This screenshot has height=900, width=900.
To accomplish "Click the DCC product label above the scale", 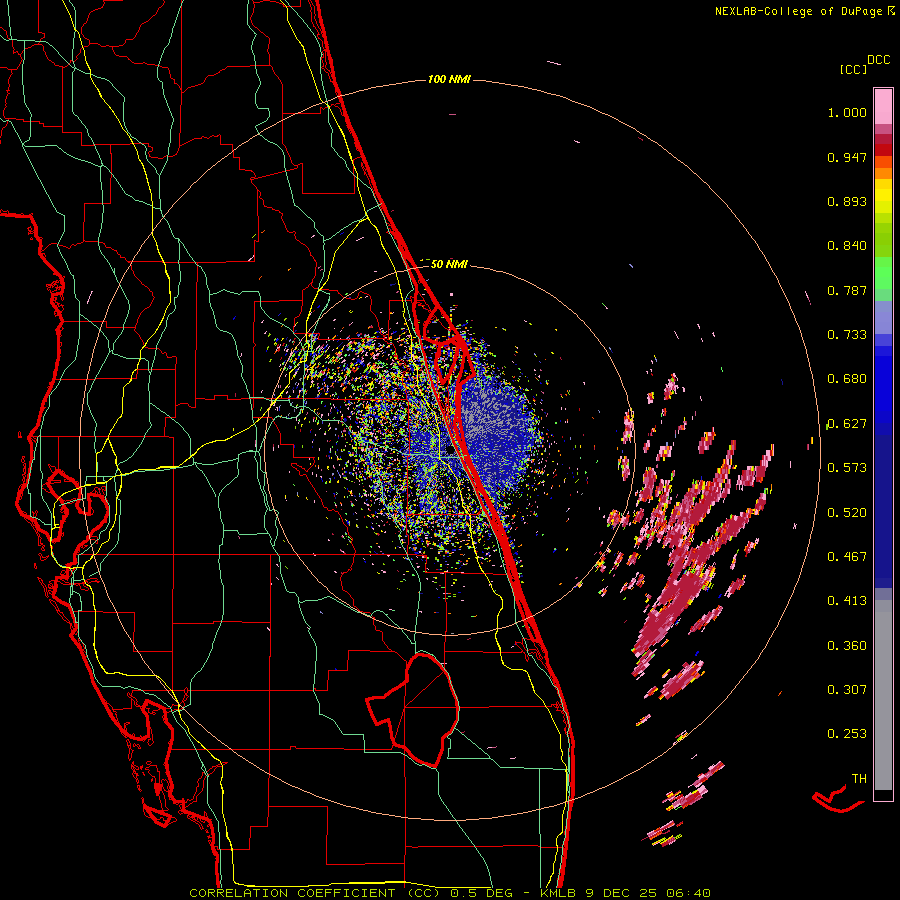I will (878, 60).
